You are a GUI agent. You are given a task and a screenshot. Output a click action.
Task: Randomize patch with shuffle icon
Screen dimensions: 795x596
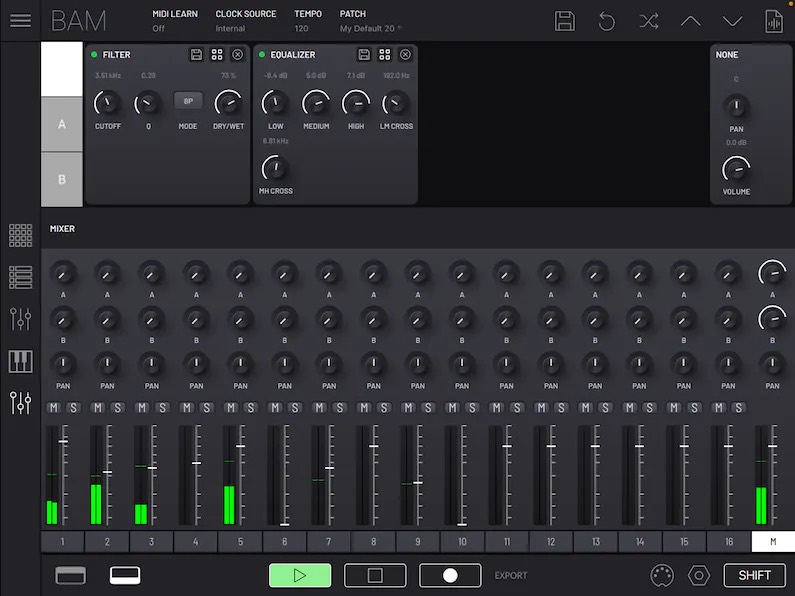click(648, 21)
